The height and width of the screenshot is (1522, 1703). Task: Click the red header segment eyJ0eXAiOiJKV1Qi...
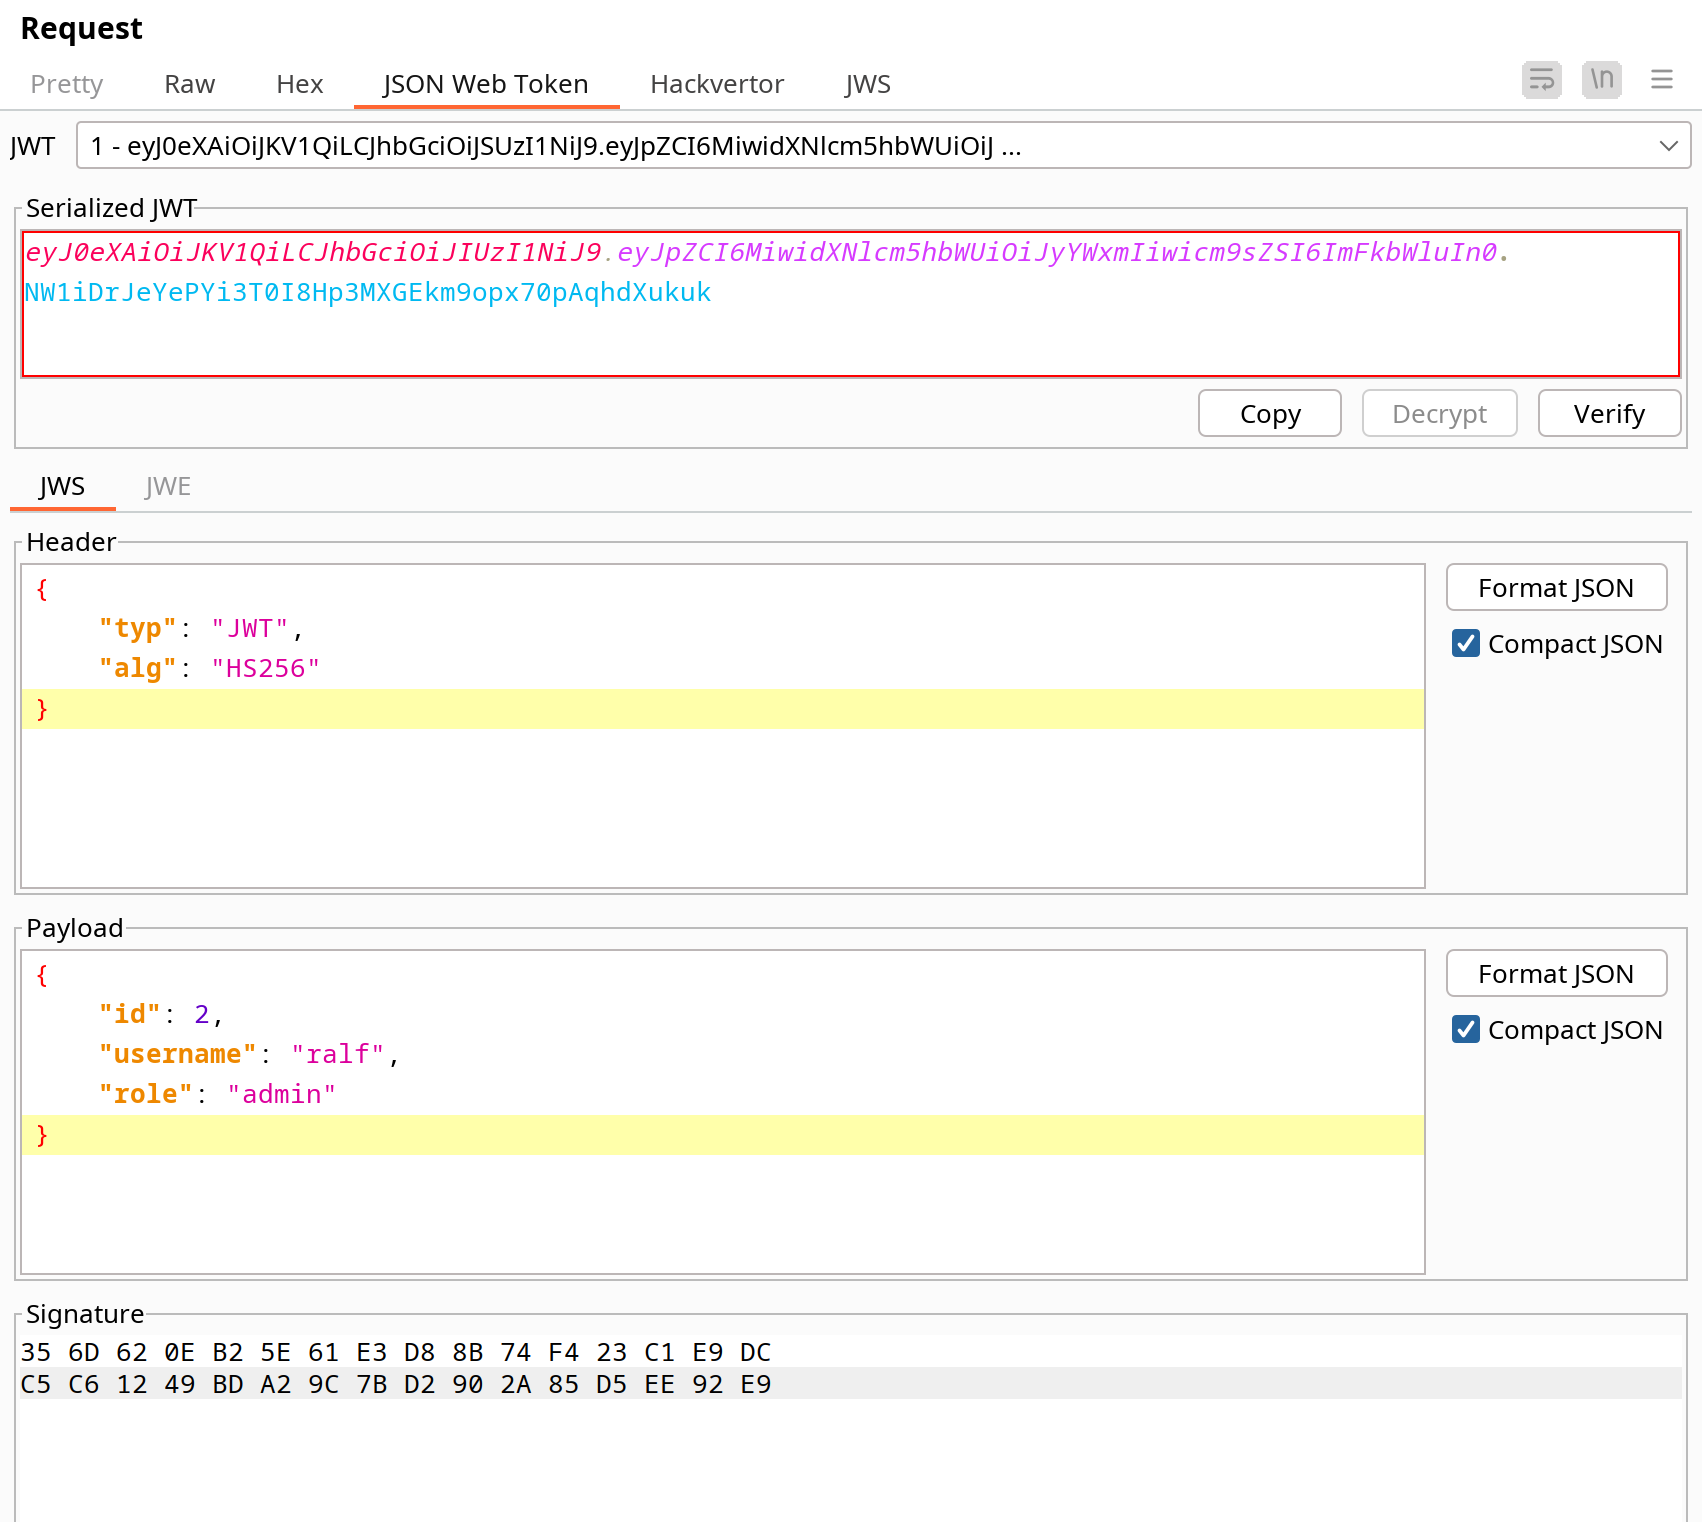pyautogui.click(x=313, y=252)
